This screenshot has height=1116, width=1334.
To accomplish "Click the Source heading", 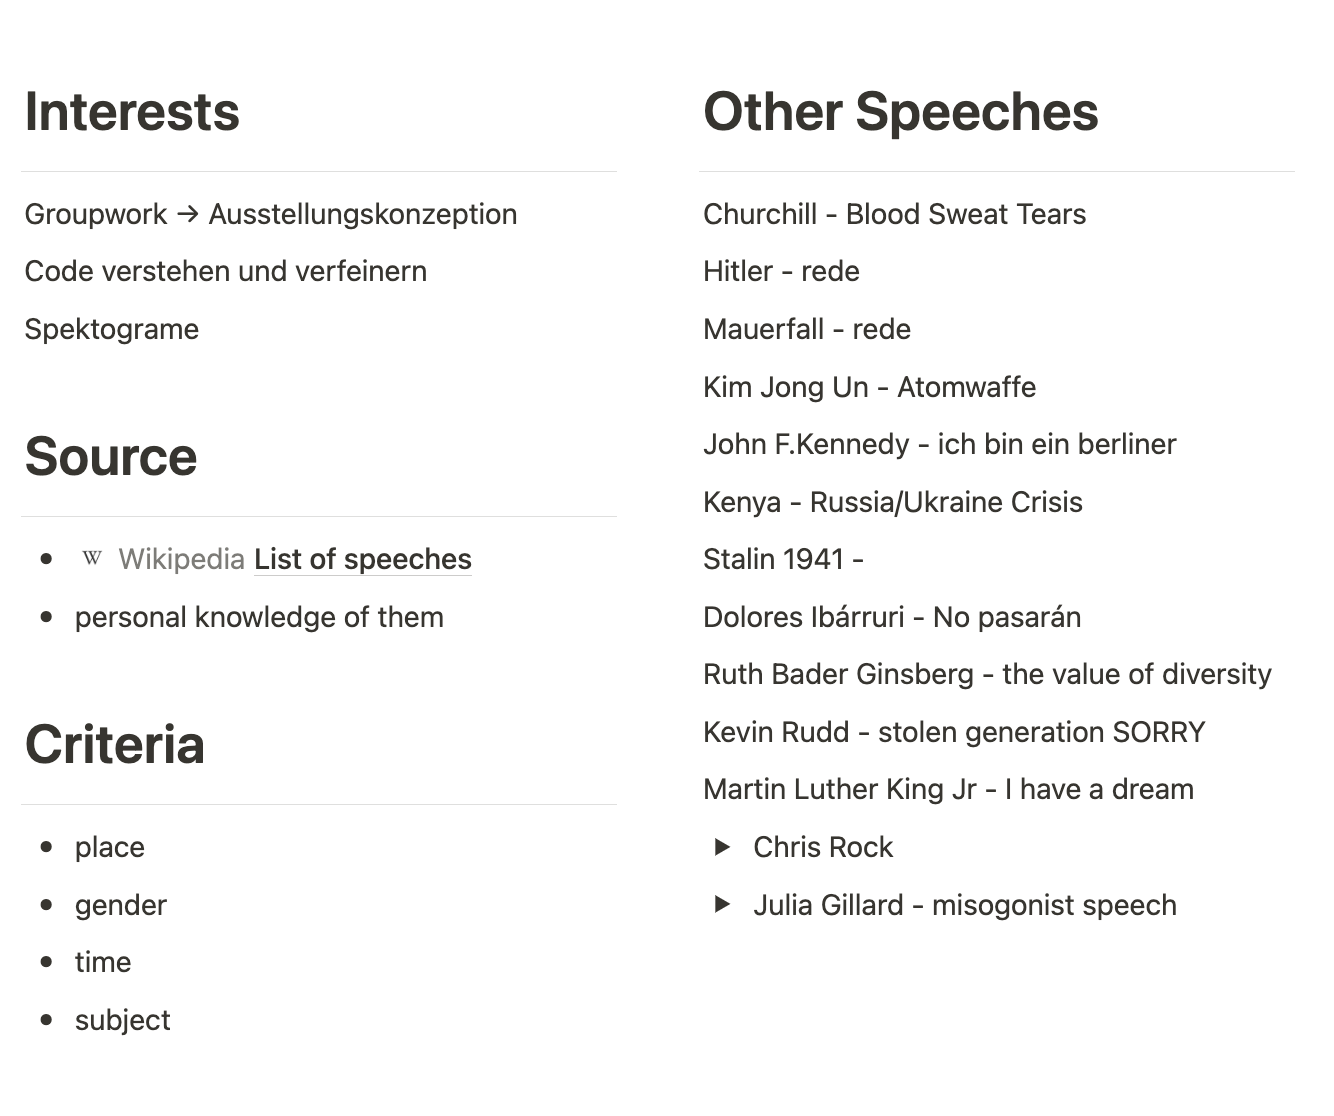I will click(111, 457).
